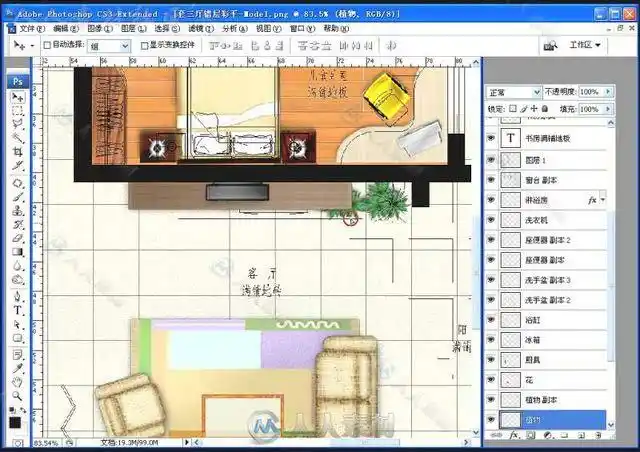This screenshot has width=640, height=452.
Task: Toggle Quick Mask mode button
Action: (x=17, y=443)
